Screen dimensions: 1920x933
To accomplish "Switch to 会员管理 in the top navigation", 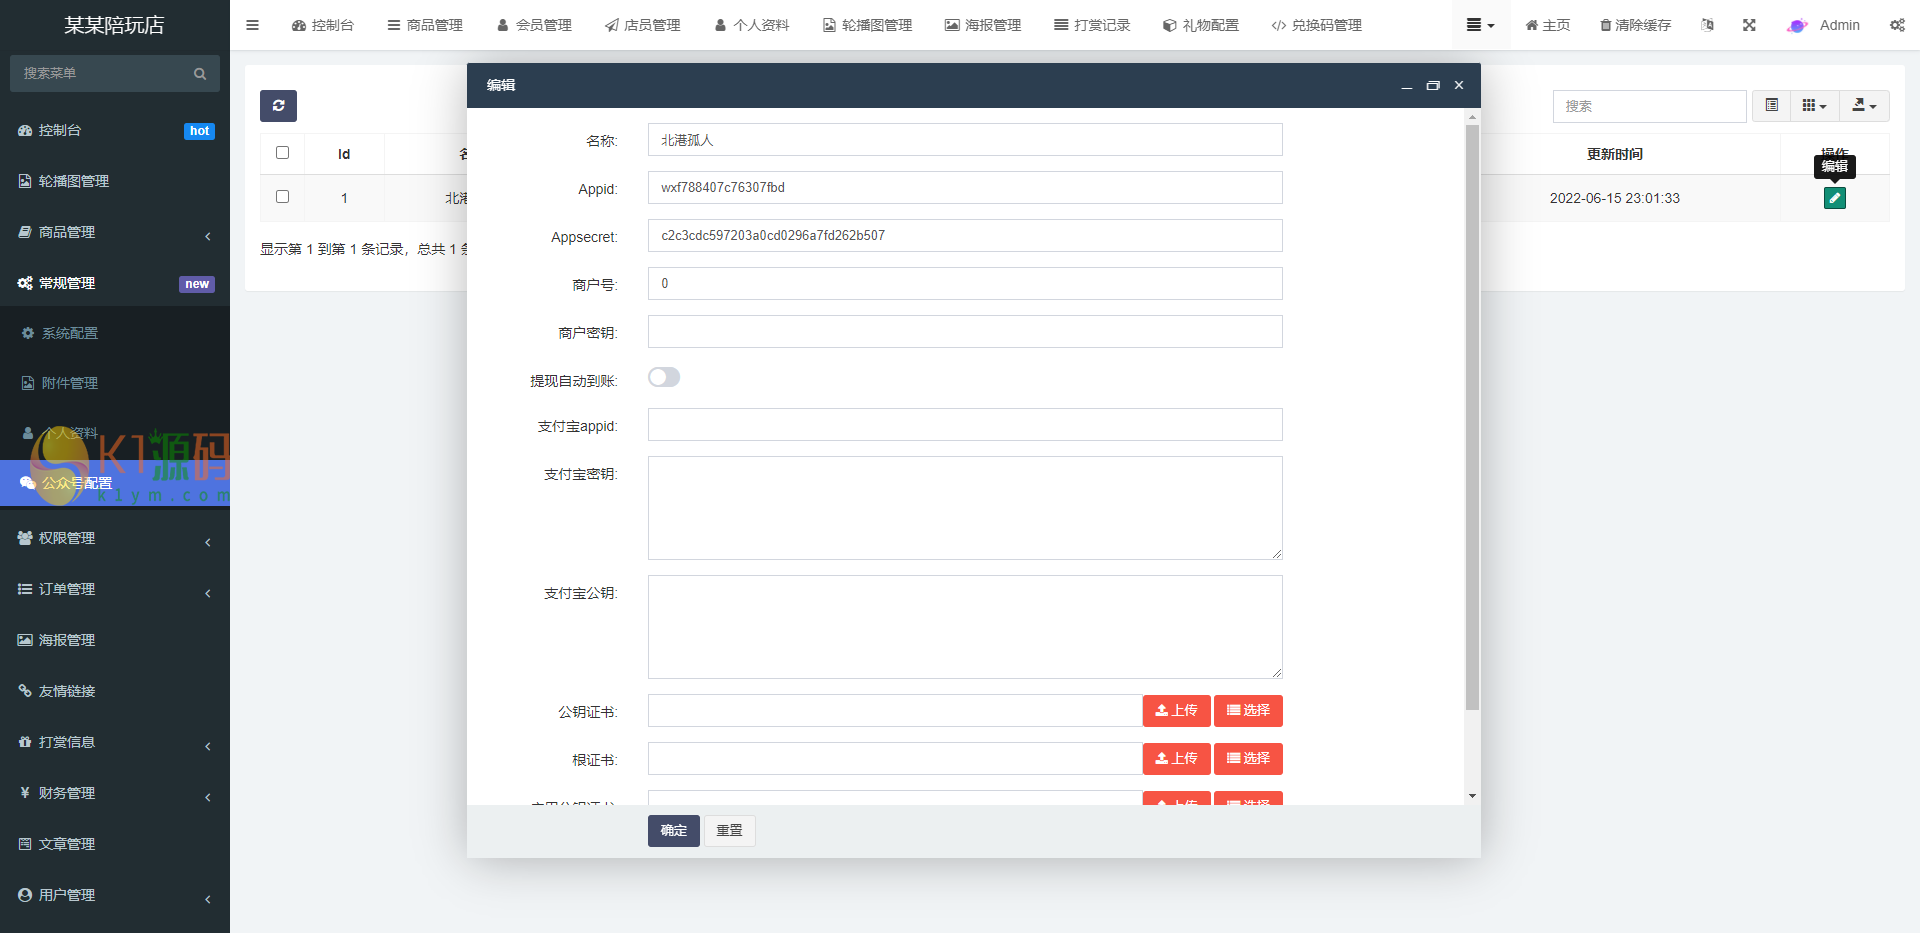I will [x=534, y=25].
